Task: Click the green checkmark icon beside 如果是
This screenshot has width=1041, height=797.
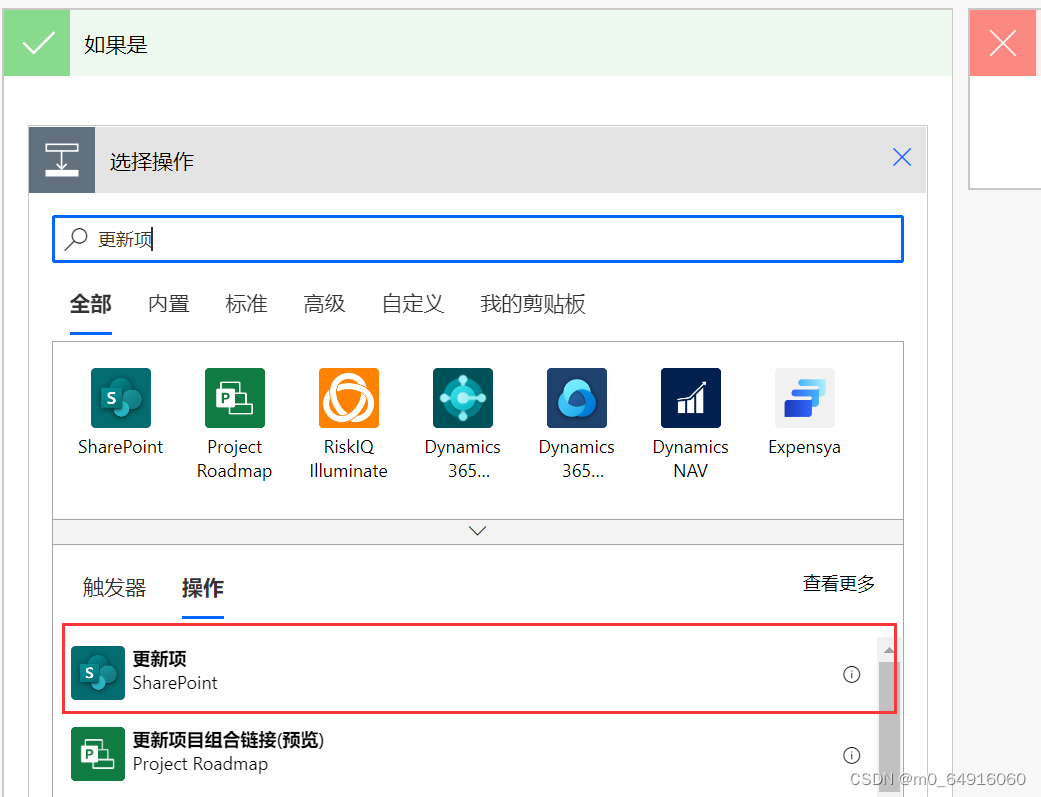Action: pos(37,43)
